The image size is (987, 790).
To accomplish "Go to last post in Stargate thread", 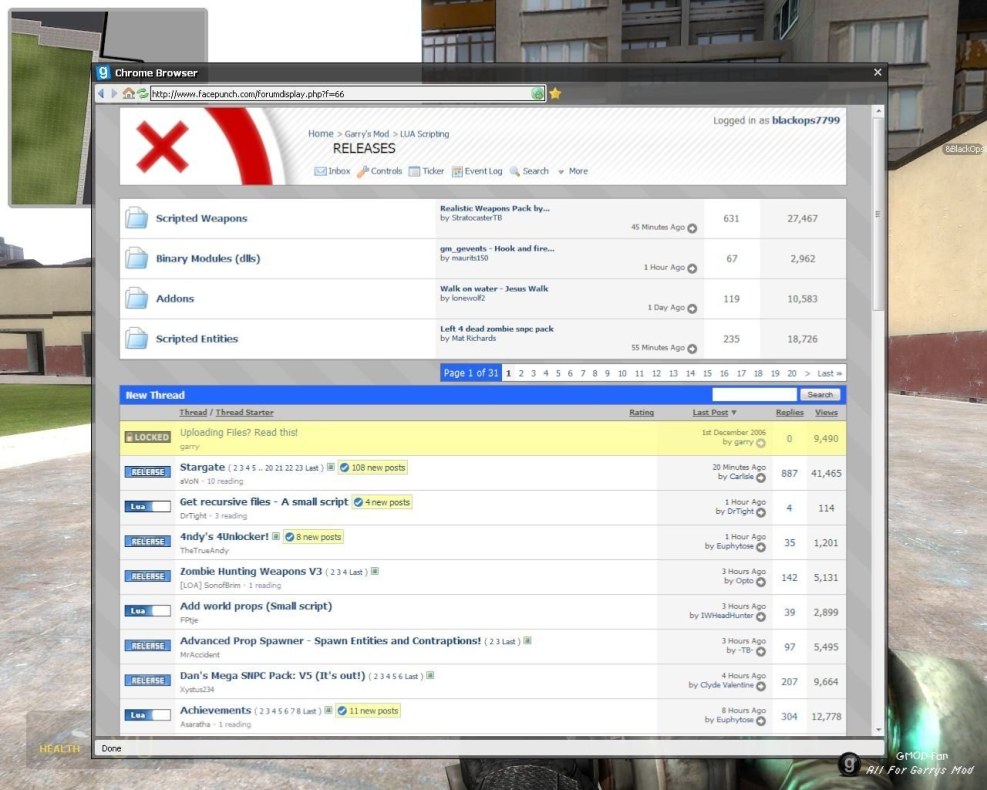I will click(x=761, y=478).
